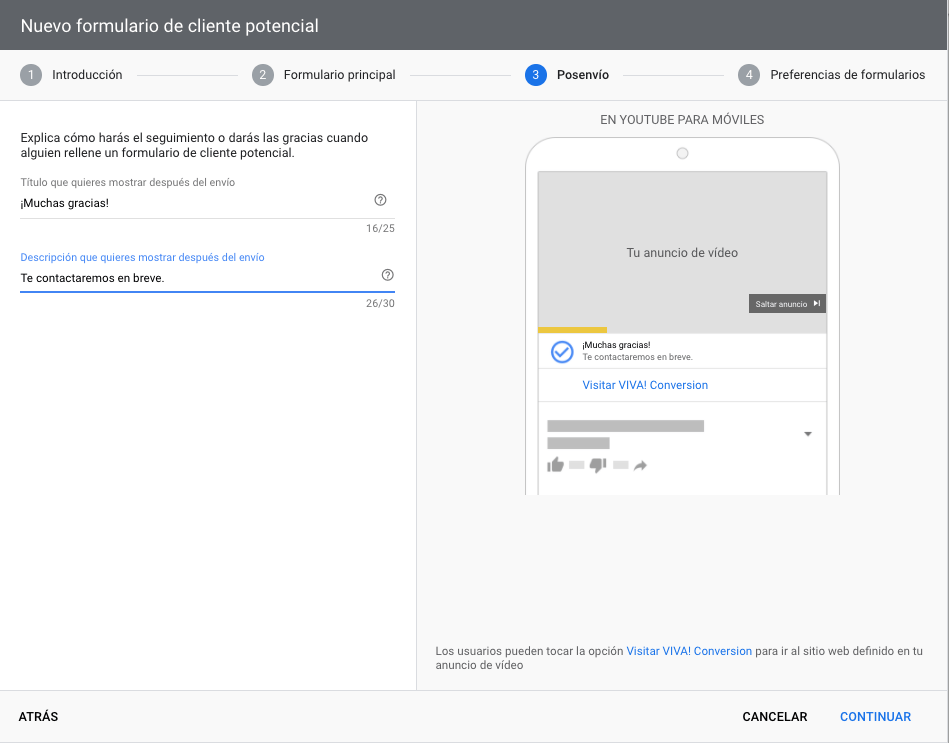
Task: Click the blue checkmark icon in the preview
Action: (x=562, y=352)
